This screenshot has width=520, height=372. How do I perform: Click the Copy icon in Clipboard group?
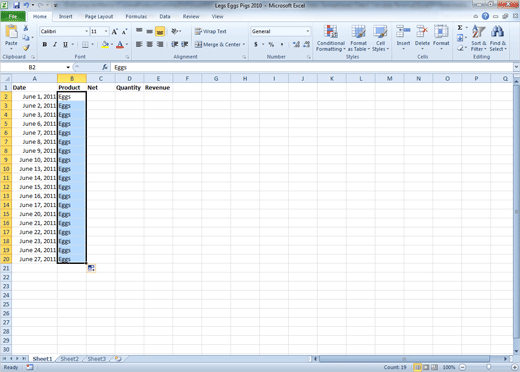pyautogui.click(x=26, y=37)
